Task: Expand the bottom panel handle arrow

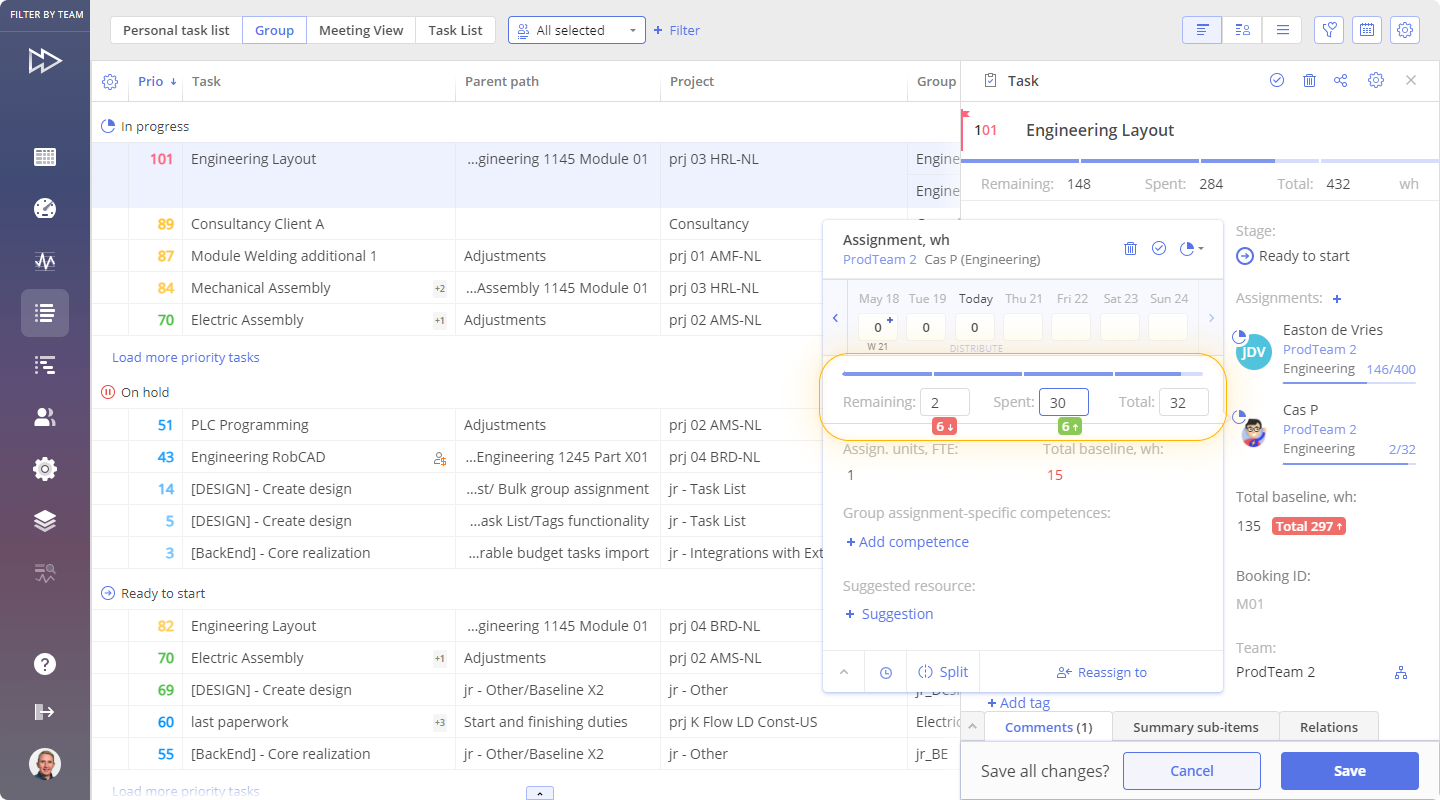Action: (540, 793)
